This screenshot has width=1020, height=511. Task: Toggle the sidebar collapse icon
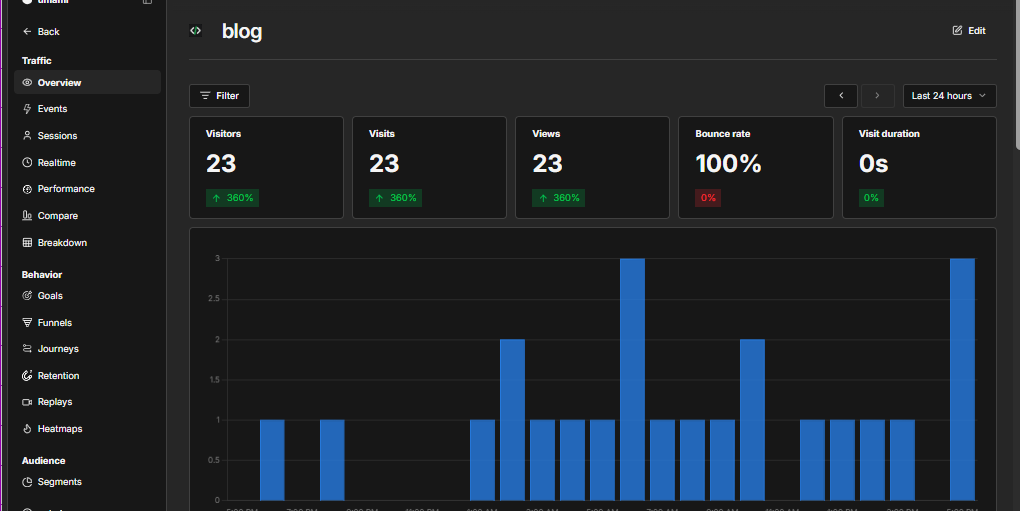(148, 2)
